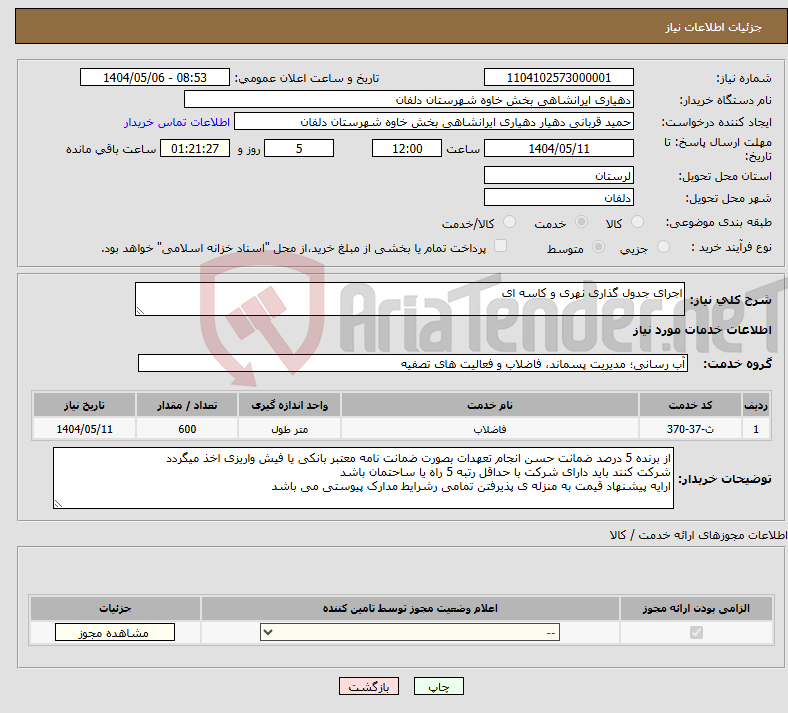The width and height of the screenshot is (788, 713).
Task: Click the deadline date field in the مهلت ارسال پاسخ row
Action: 558,148
